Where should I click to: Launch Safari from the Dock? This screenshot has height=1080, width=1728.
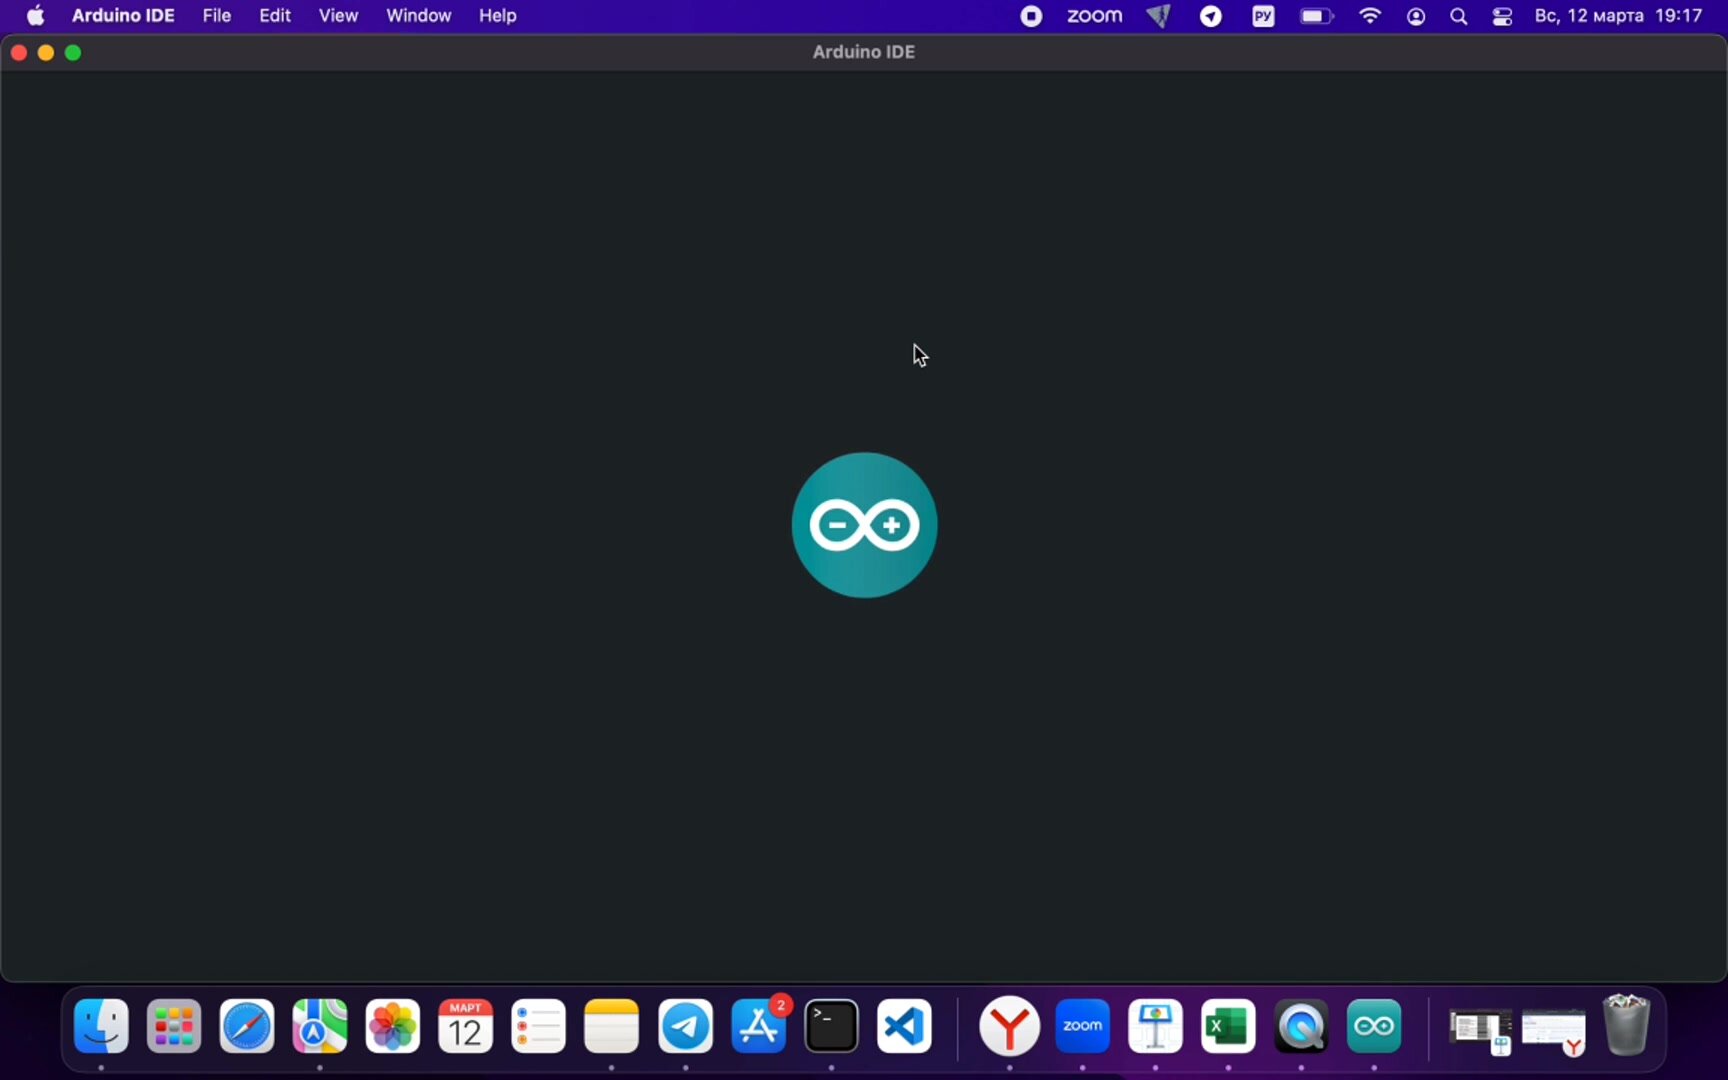(x=247, y=1026)
